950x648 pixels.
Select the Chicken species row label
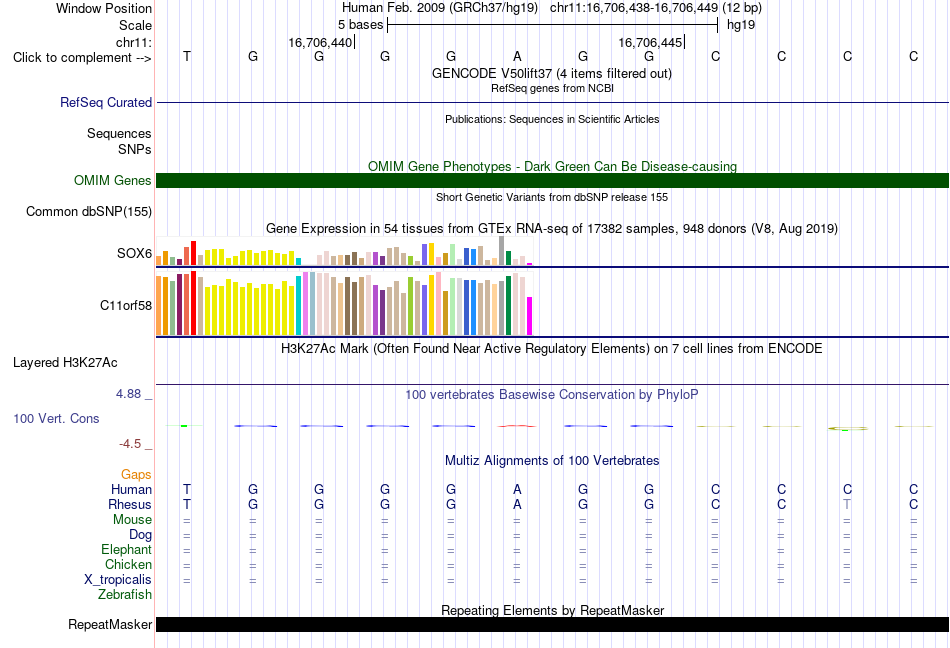coord(128,564)
